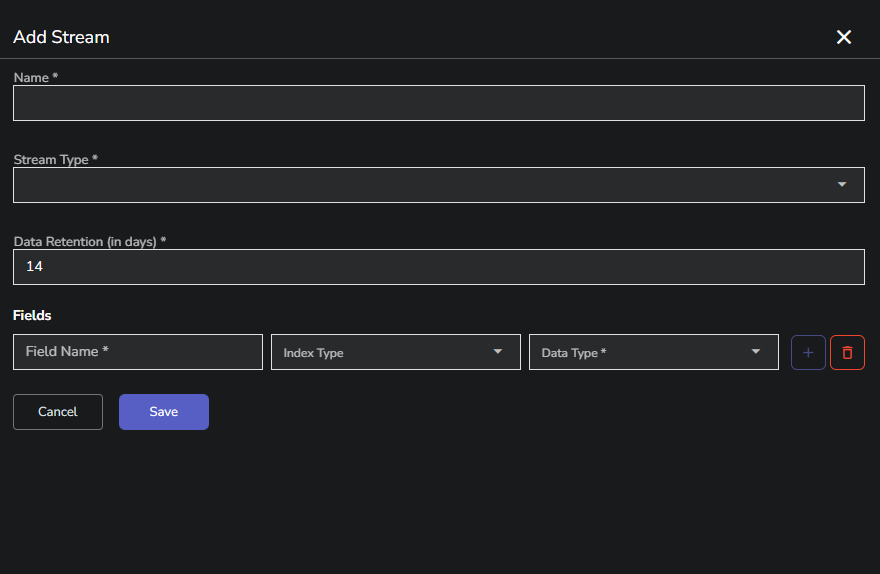Click the Fields section heading
The width and height of the screenshot is (880, 574).
point(32,315)
